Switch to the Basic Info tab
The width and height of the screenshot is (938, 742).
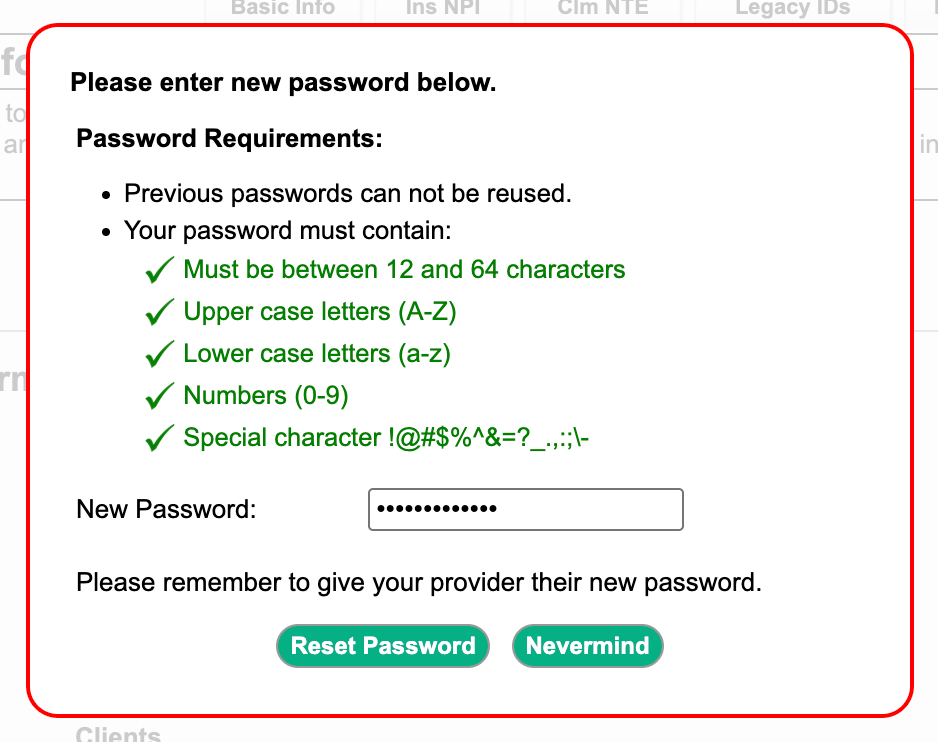click(282, 8)
